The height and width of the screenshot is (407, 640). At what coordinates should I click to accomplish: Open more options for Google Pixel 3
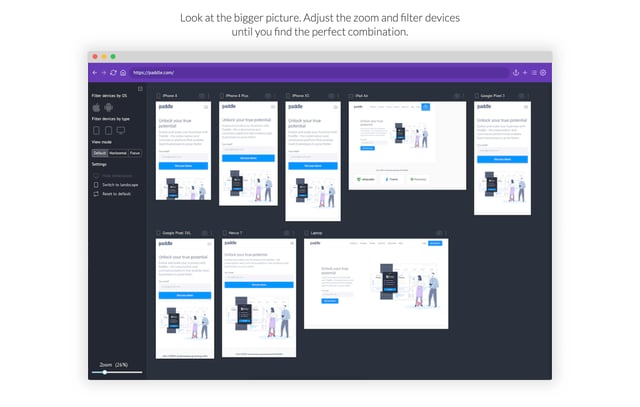pyautogui.click(x=529, y=96)
